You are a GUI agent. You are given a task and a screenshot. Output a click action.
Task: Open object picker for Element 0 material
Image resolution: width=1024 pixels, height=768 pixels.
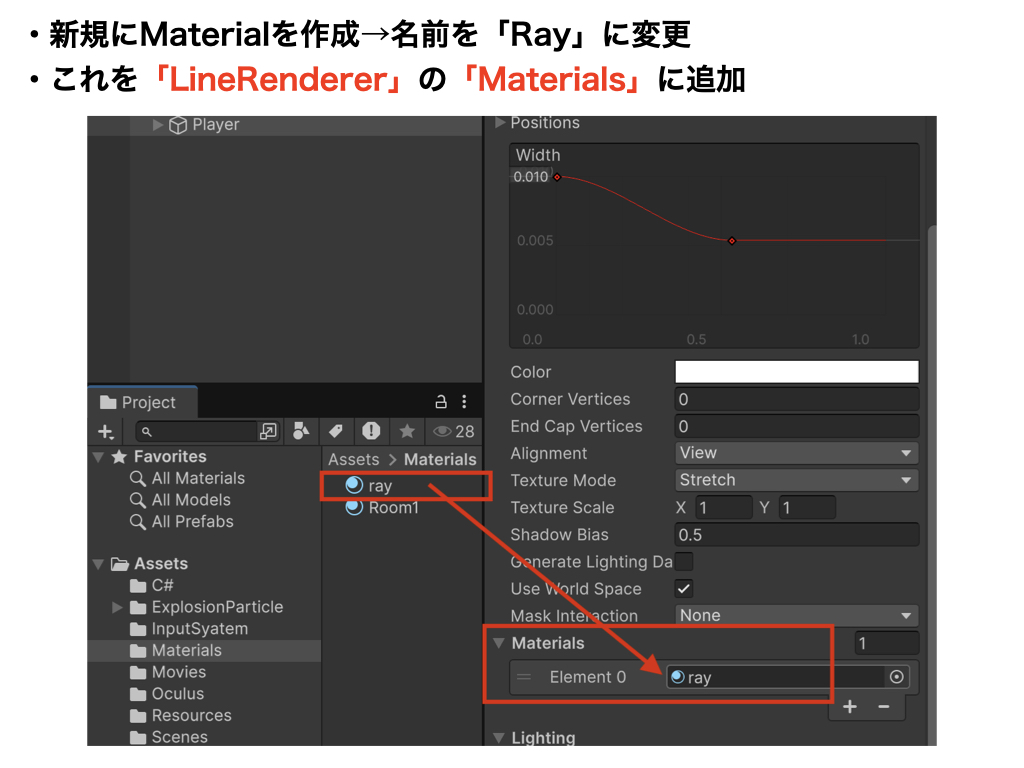[896, 677]
